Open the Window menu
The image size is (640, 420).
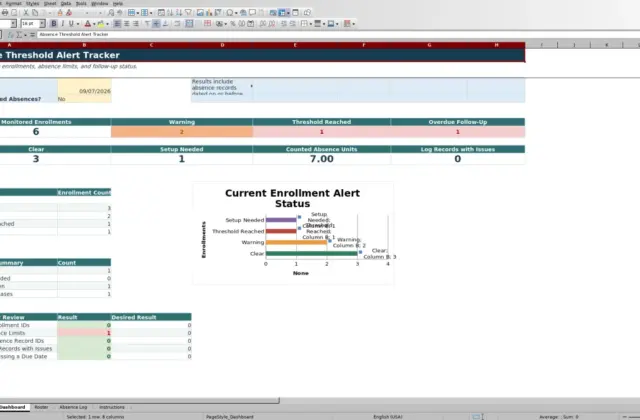[x=100, y=3]
